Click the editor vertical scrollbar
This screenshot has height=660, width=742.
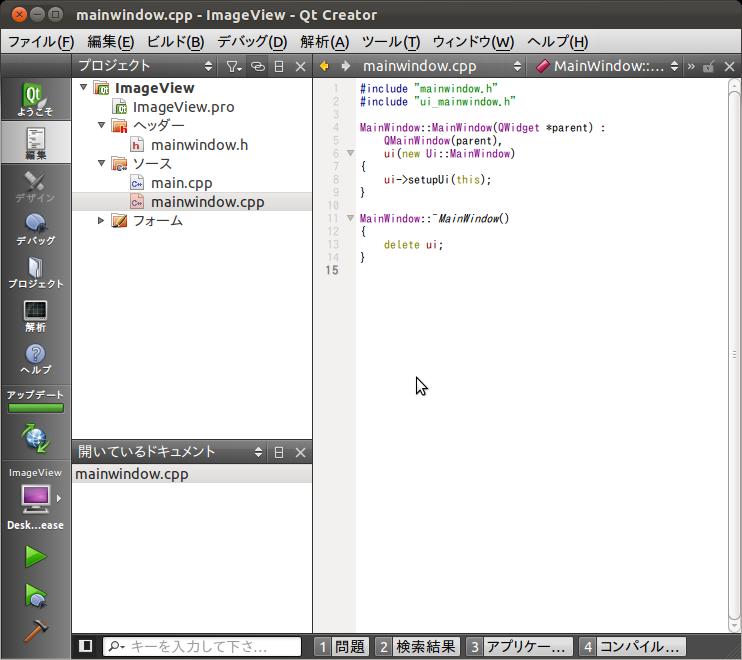point(734,355)
